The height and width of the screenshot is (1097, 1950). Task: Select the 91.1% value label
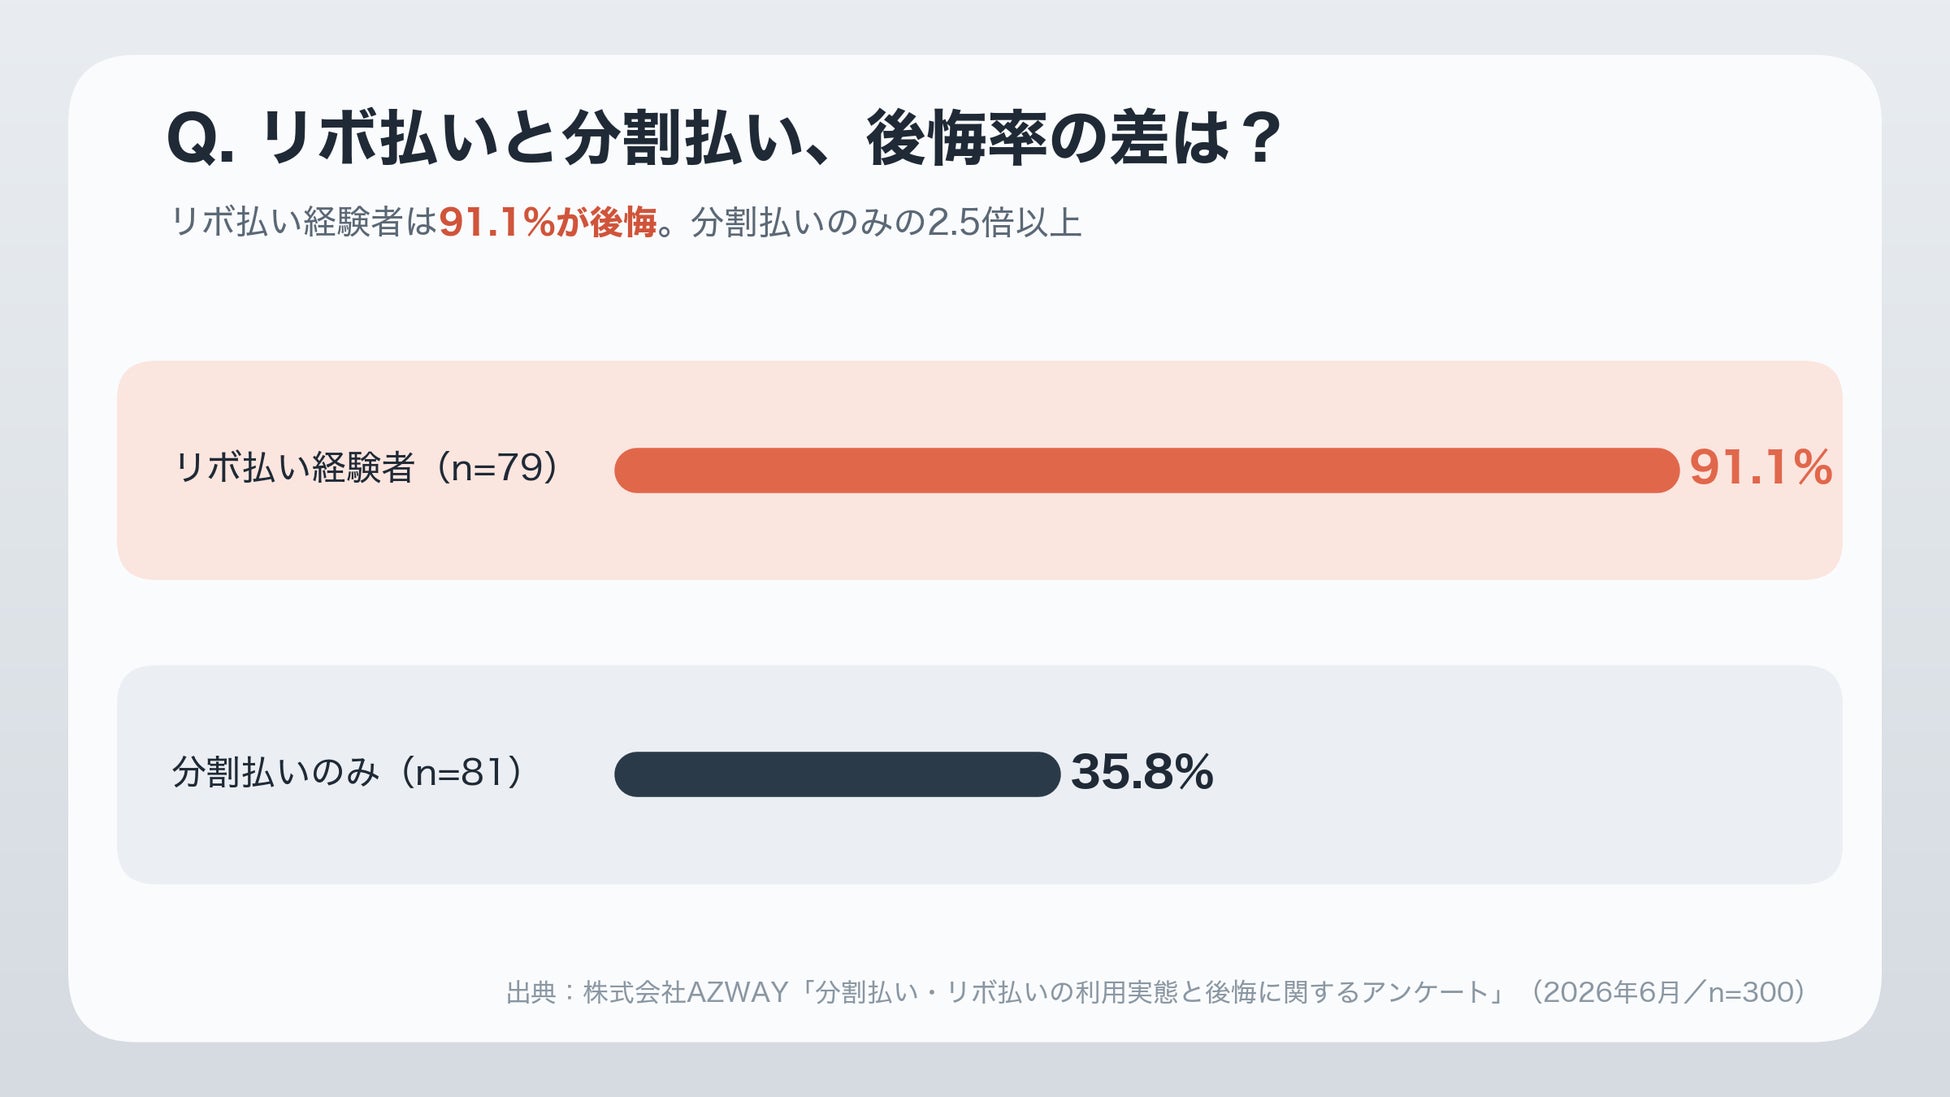pyautogui.click(x=1760, y=468)
